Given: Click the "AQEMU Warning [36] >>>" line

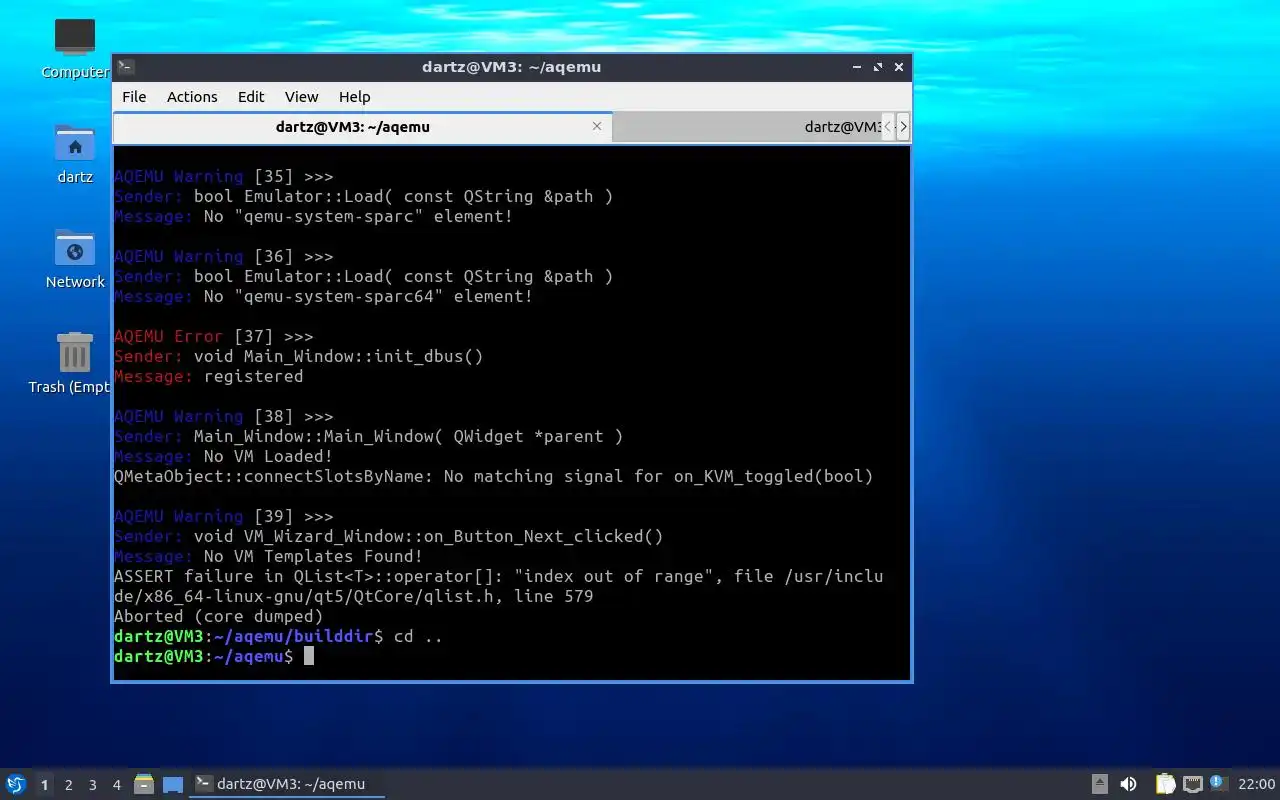Looking at the screenshot, I should coord(224,256).
